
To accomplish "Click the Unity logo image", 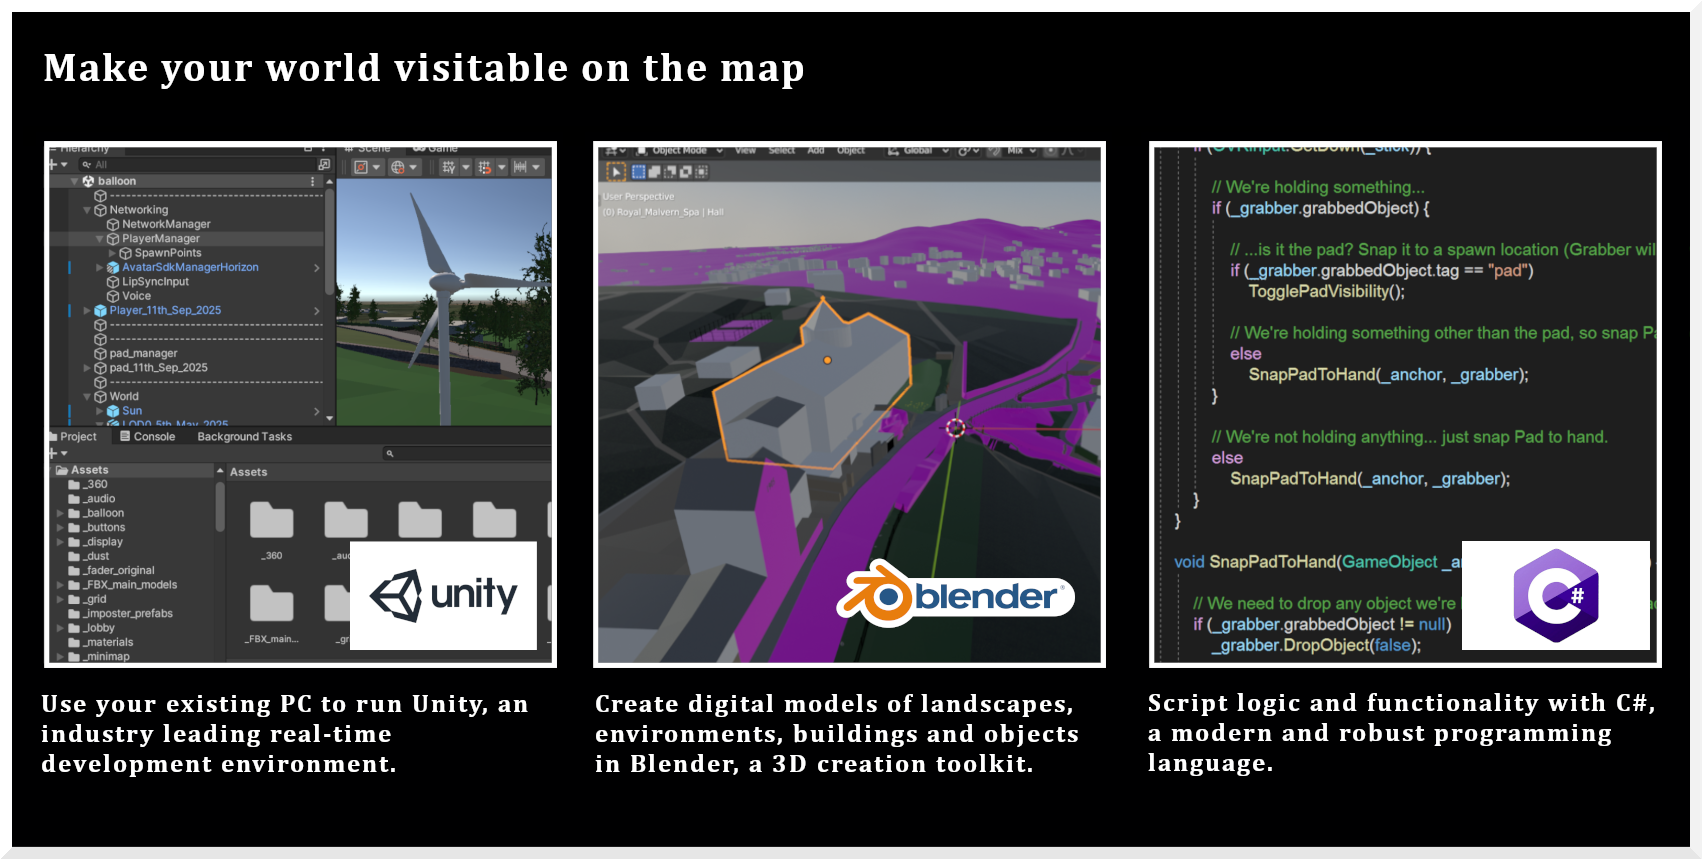I will (443, 596).
